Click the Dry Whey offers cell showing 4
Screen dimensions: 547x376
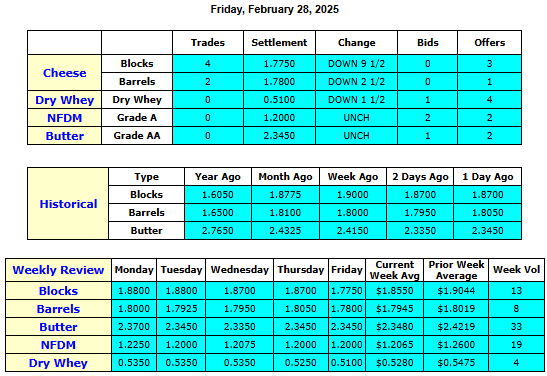[x=489, y=100]
